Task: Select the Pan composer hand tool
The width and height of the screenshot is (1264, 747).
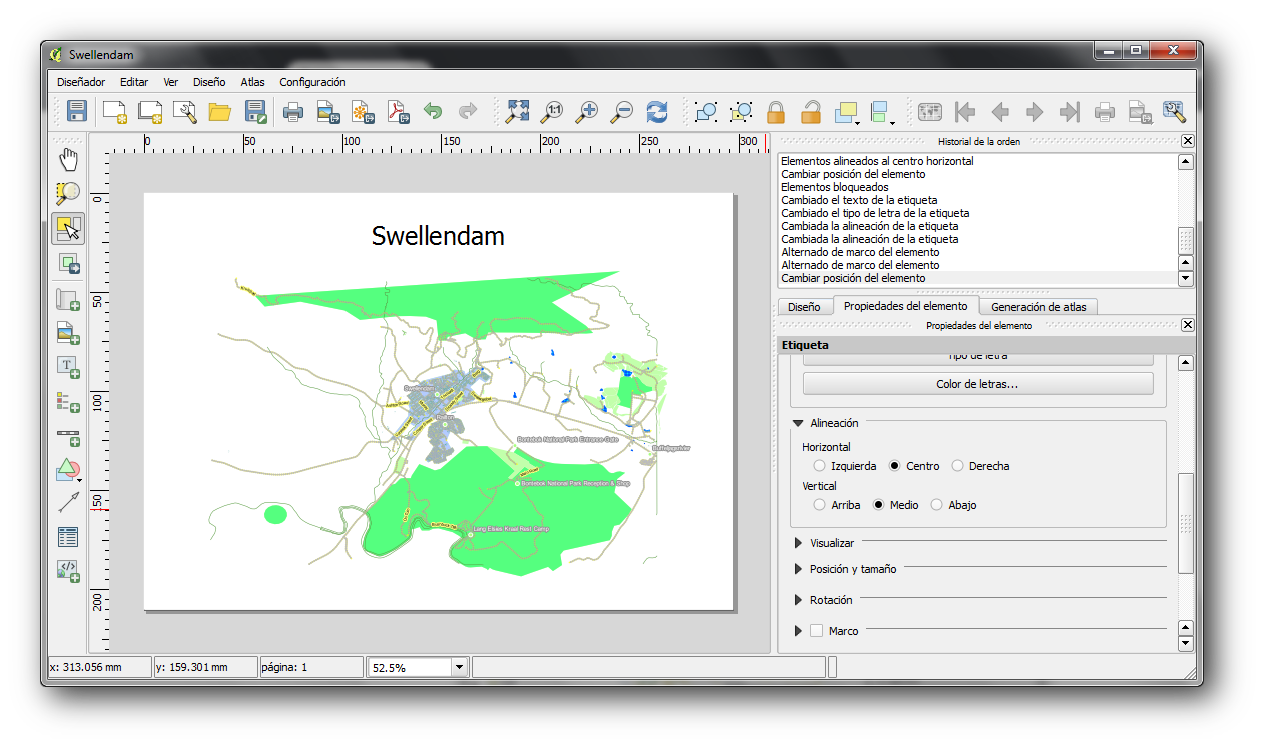Action: point(68,159)
